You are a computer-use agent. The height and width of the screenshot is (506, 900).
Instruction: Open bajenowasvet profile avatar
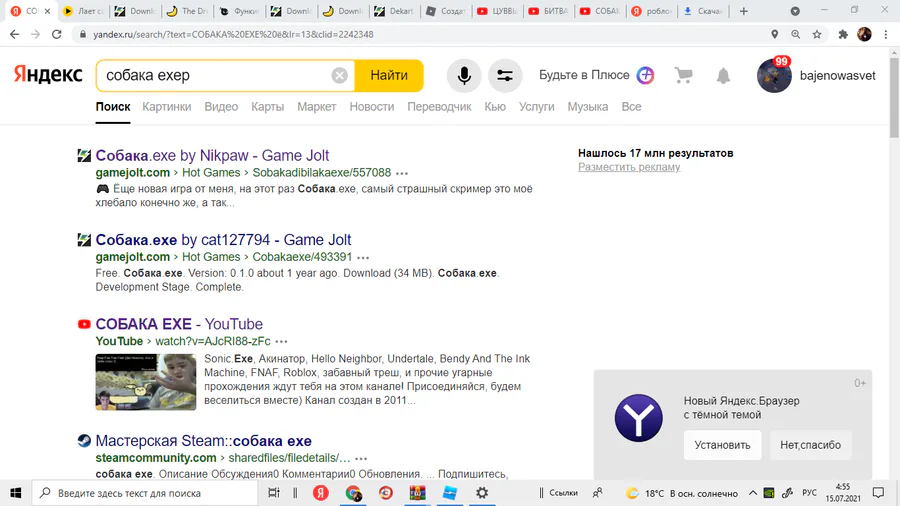tap(774, 75)
